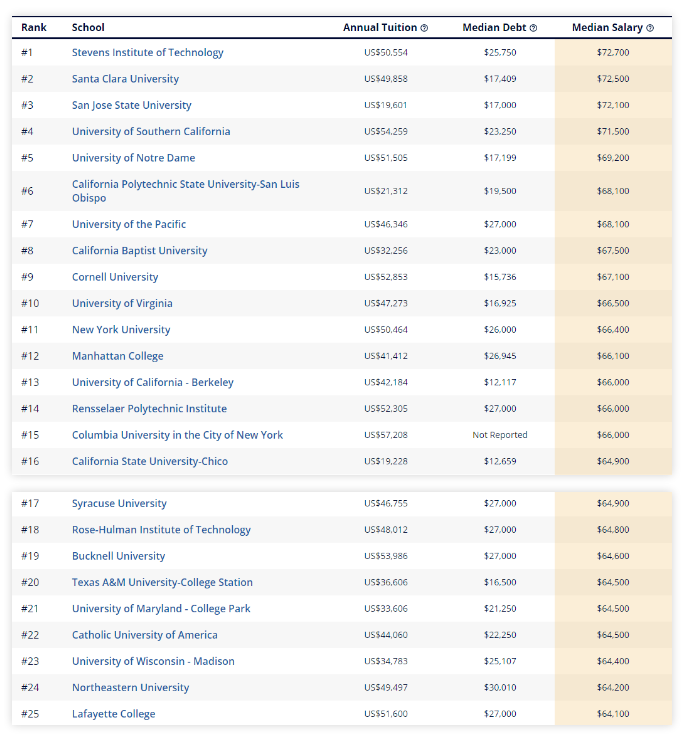Image resolution: width=686 pixels, height=737 pixels.
Task: Open Syracuse University link
Action: (x=119, y=503)
